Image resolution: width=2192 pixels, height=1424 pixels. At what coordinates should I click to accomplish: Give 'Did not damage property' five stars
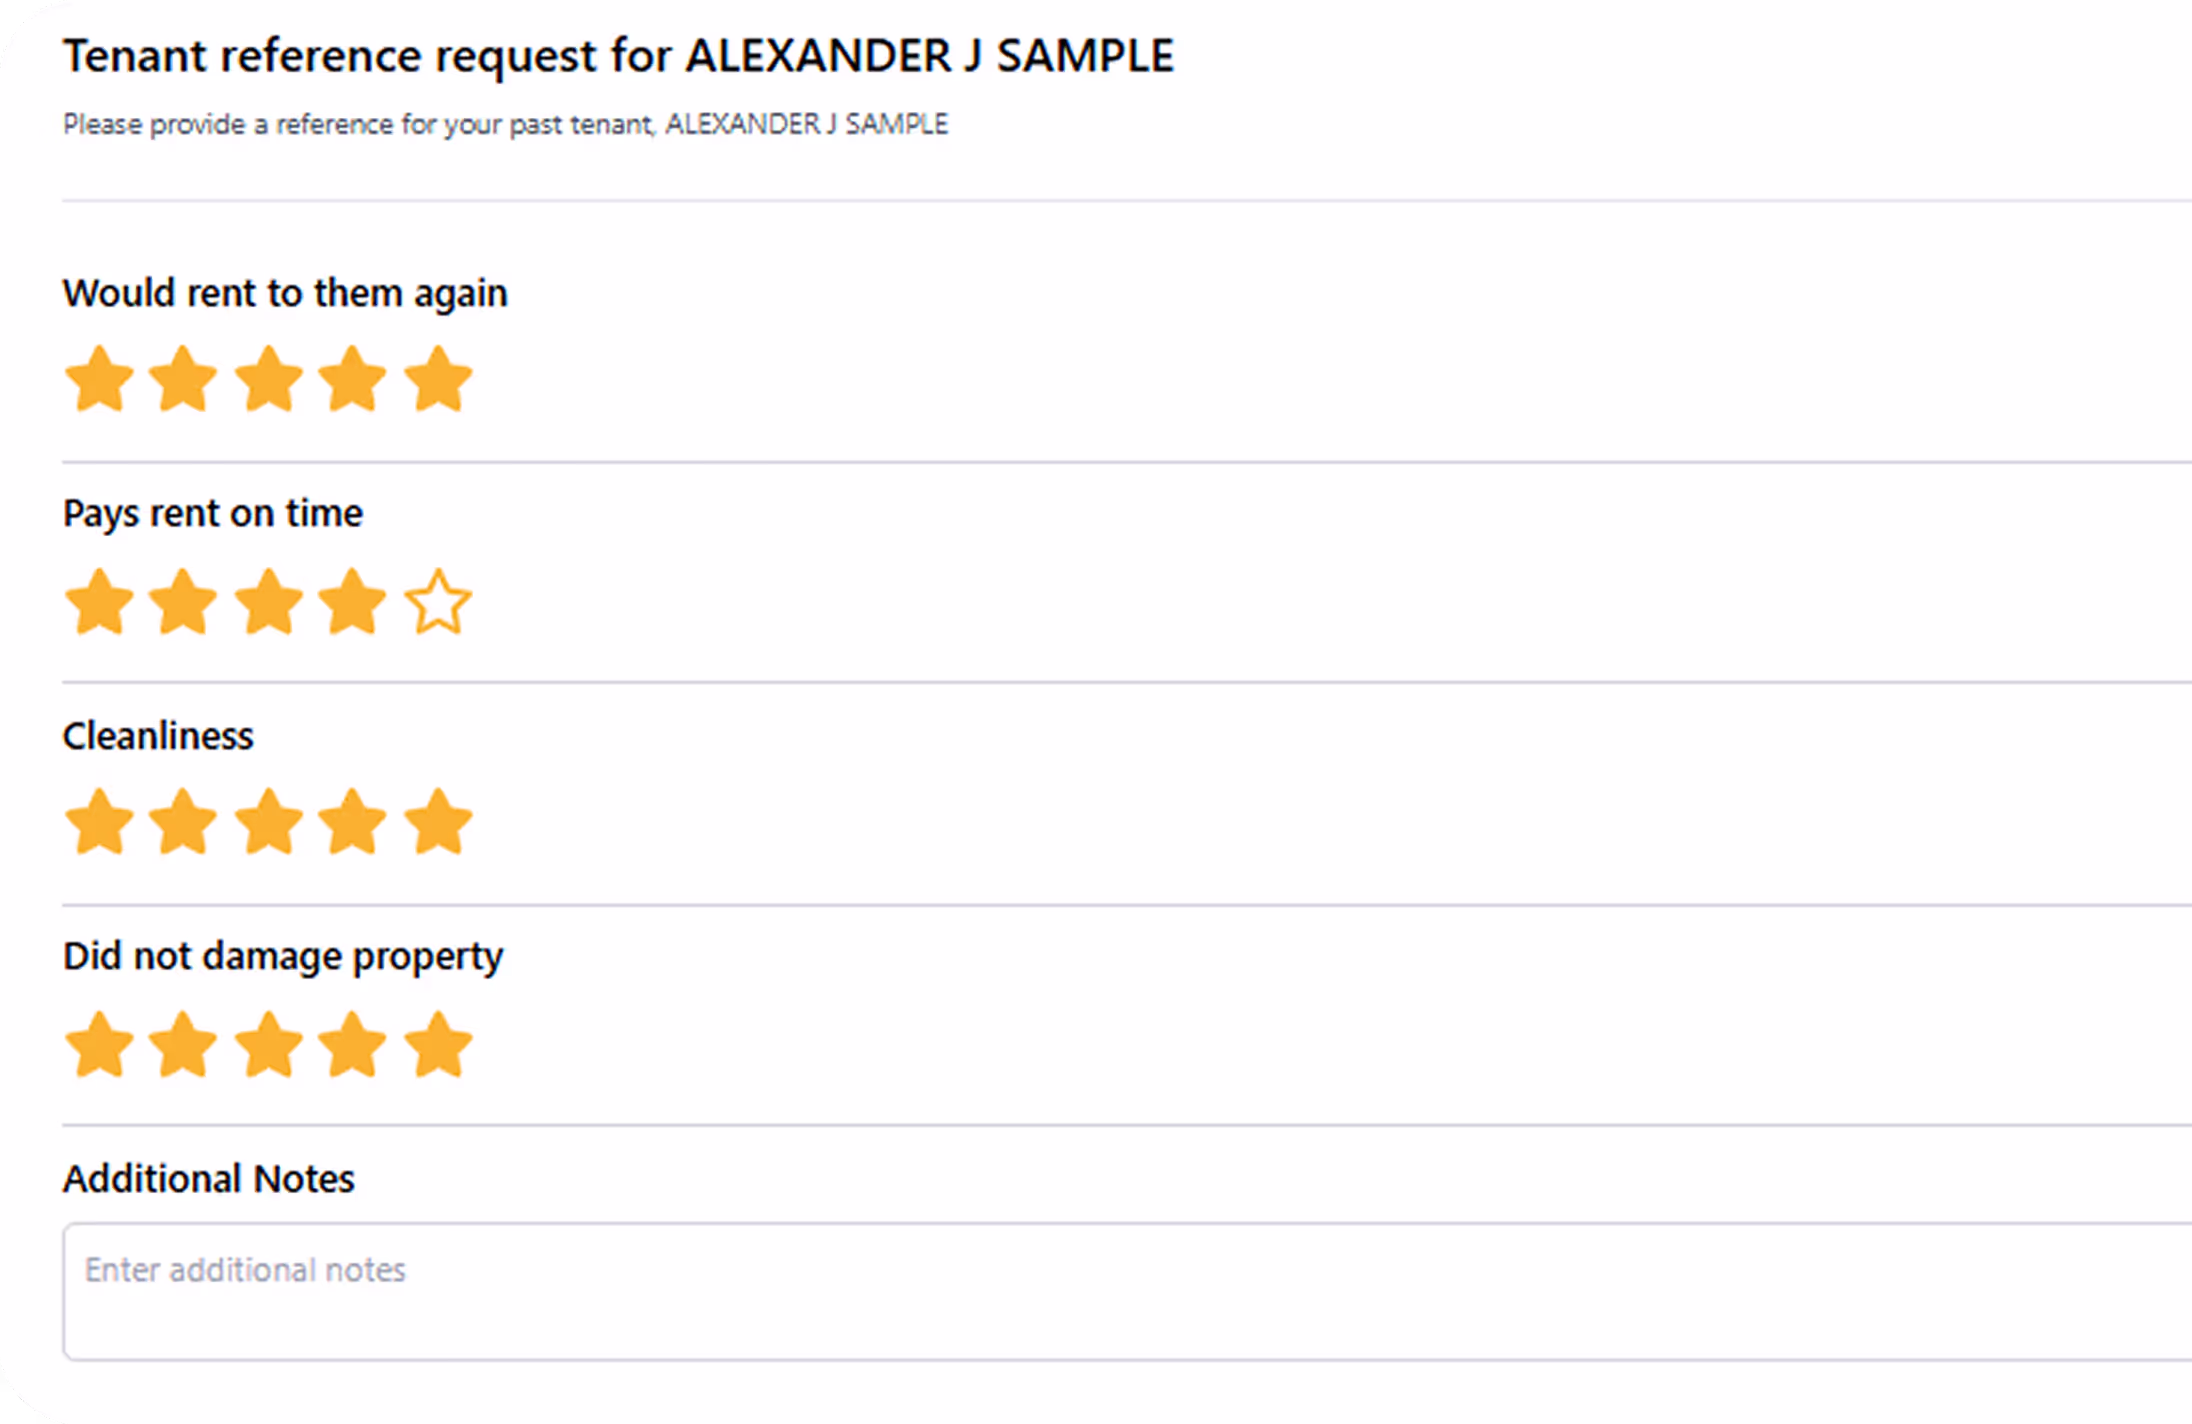tap(438, 1046)
